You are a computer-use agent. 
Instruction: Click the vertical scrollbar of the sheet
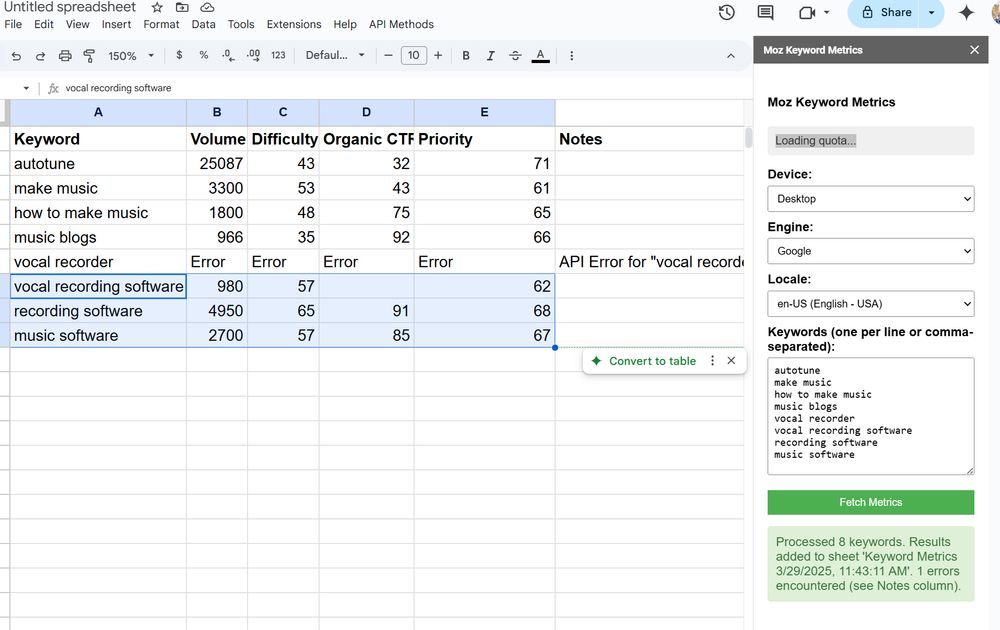pyautogui.click(x=748, y=138)
